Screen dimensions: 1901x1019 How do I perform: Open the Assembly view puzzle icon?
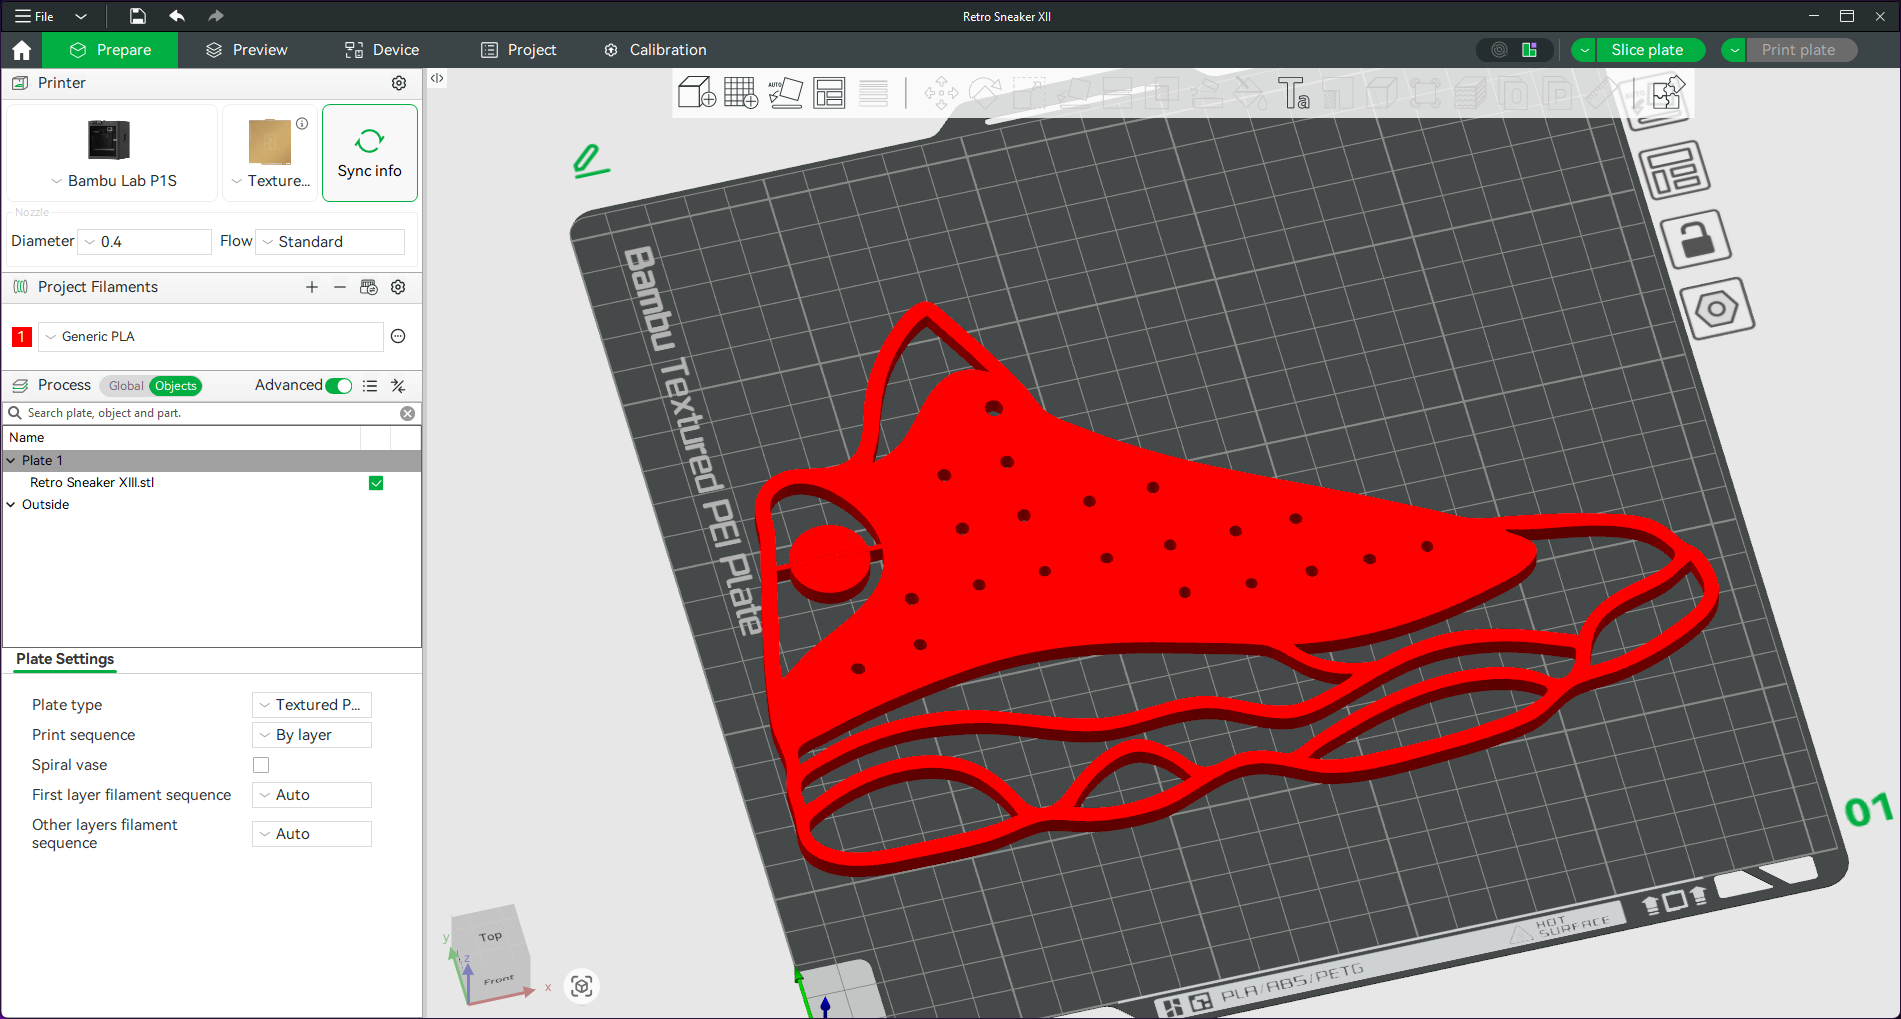[x=1667, y=93]
